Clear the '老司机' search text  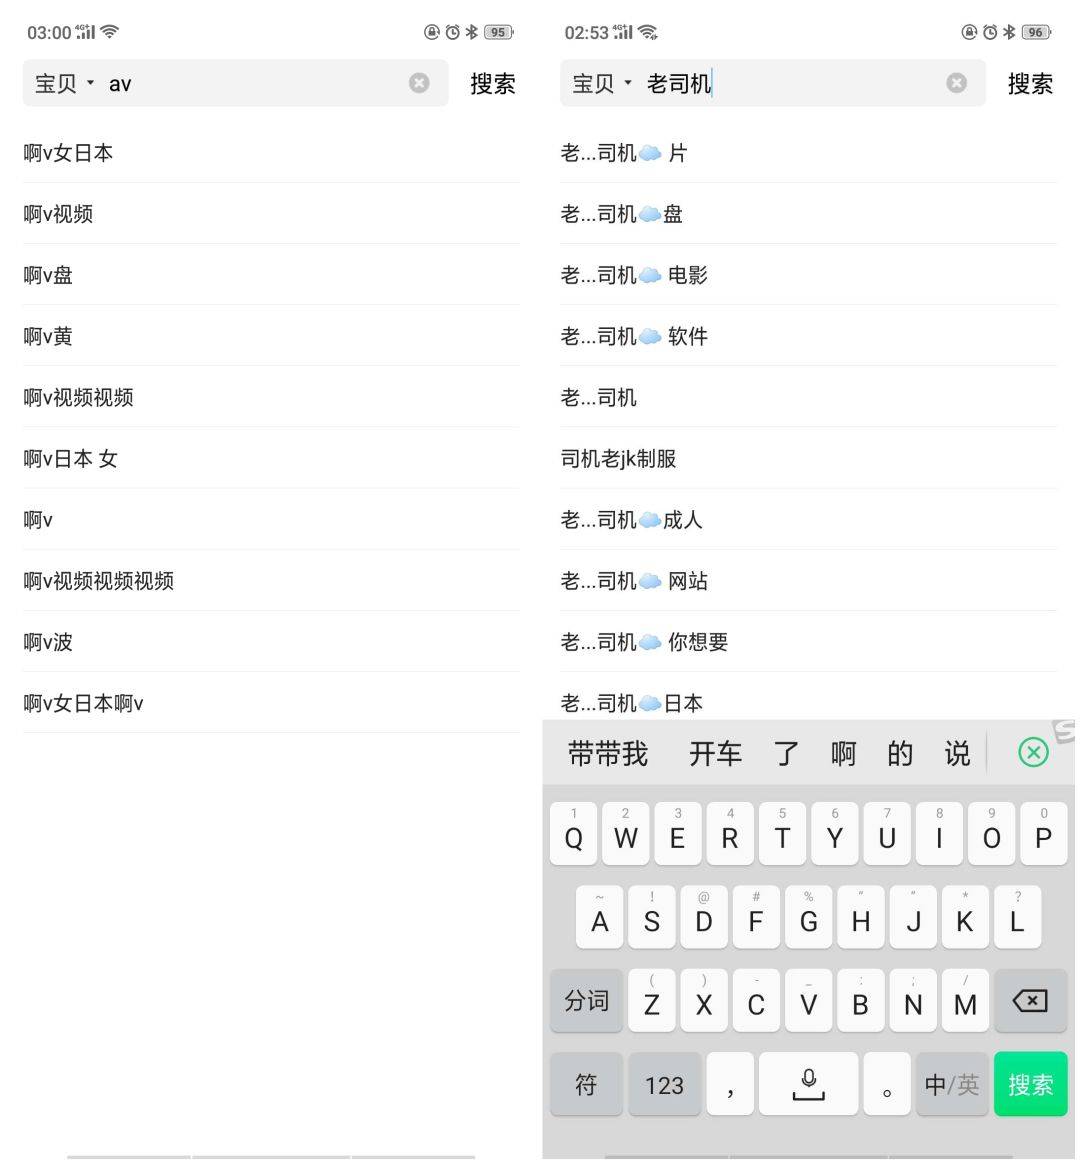point(956,83)
